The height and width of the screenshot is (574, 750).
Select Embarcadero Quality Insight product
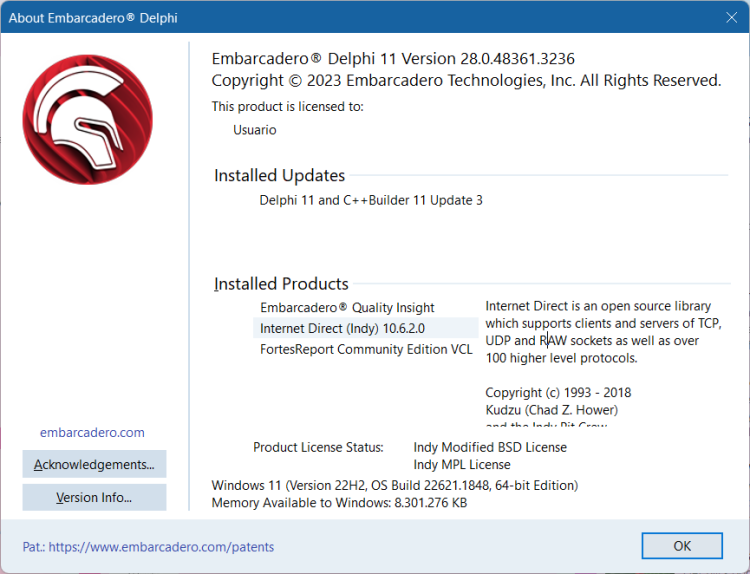tap(347, 308)
